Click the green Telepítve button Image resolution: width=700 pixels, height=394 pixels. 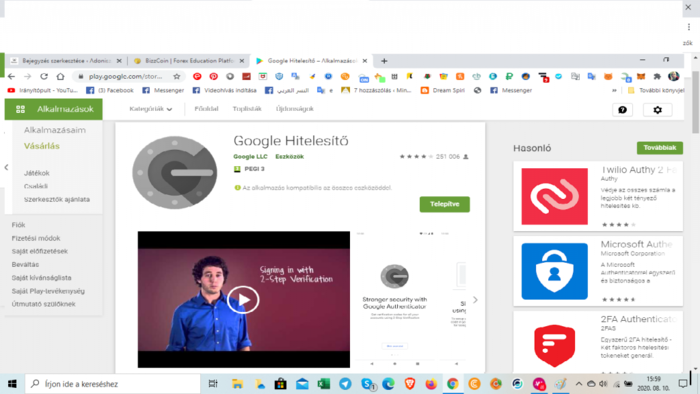click(x=445, y=204)
